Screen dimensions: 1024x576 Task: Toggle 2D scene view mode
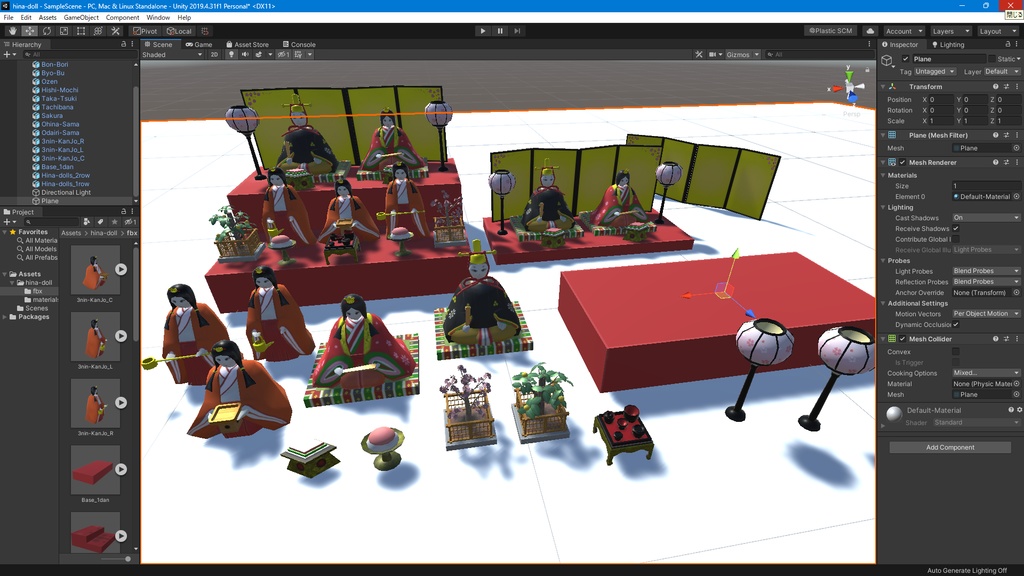[214, 55]
